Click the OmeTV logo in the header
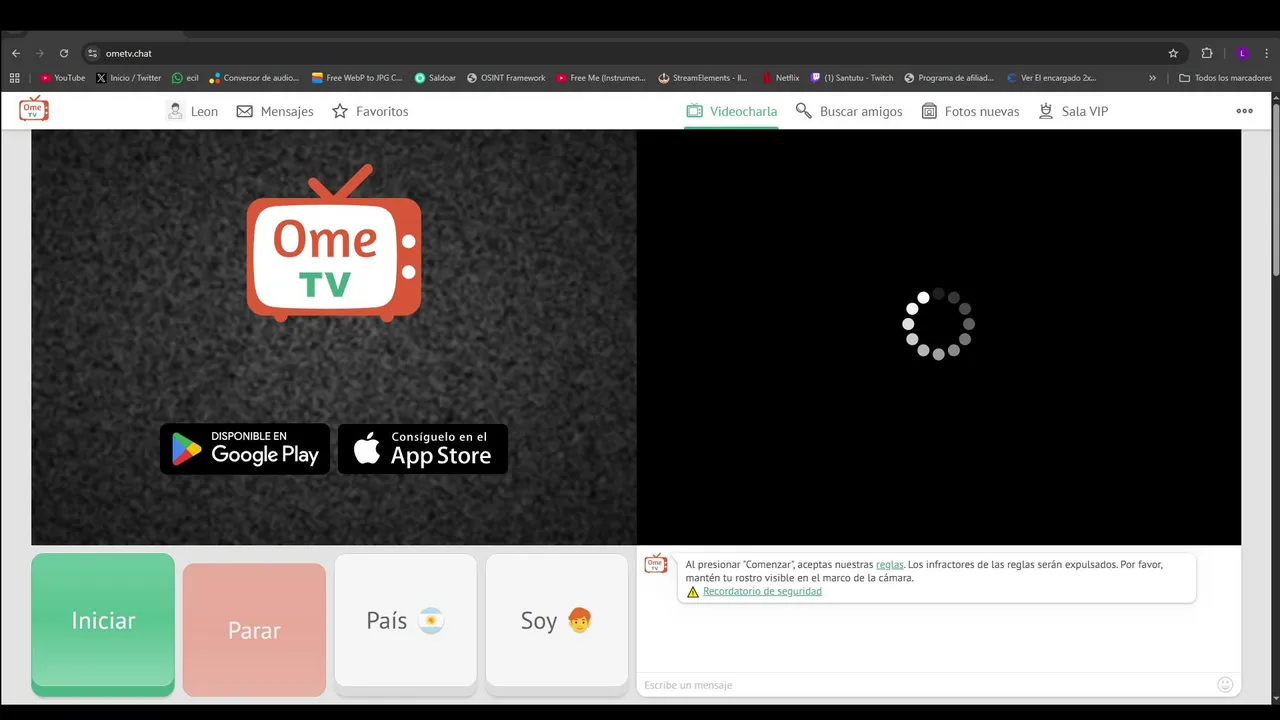This screenshot has width=1280, height=720. tap(34, 110)
